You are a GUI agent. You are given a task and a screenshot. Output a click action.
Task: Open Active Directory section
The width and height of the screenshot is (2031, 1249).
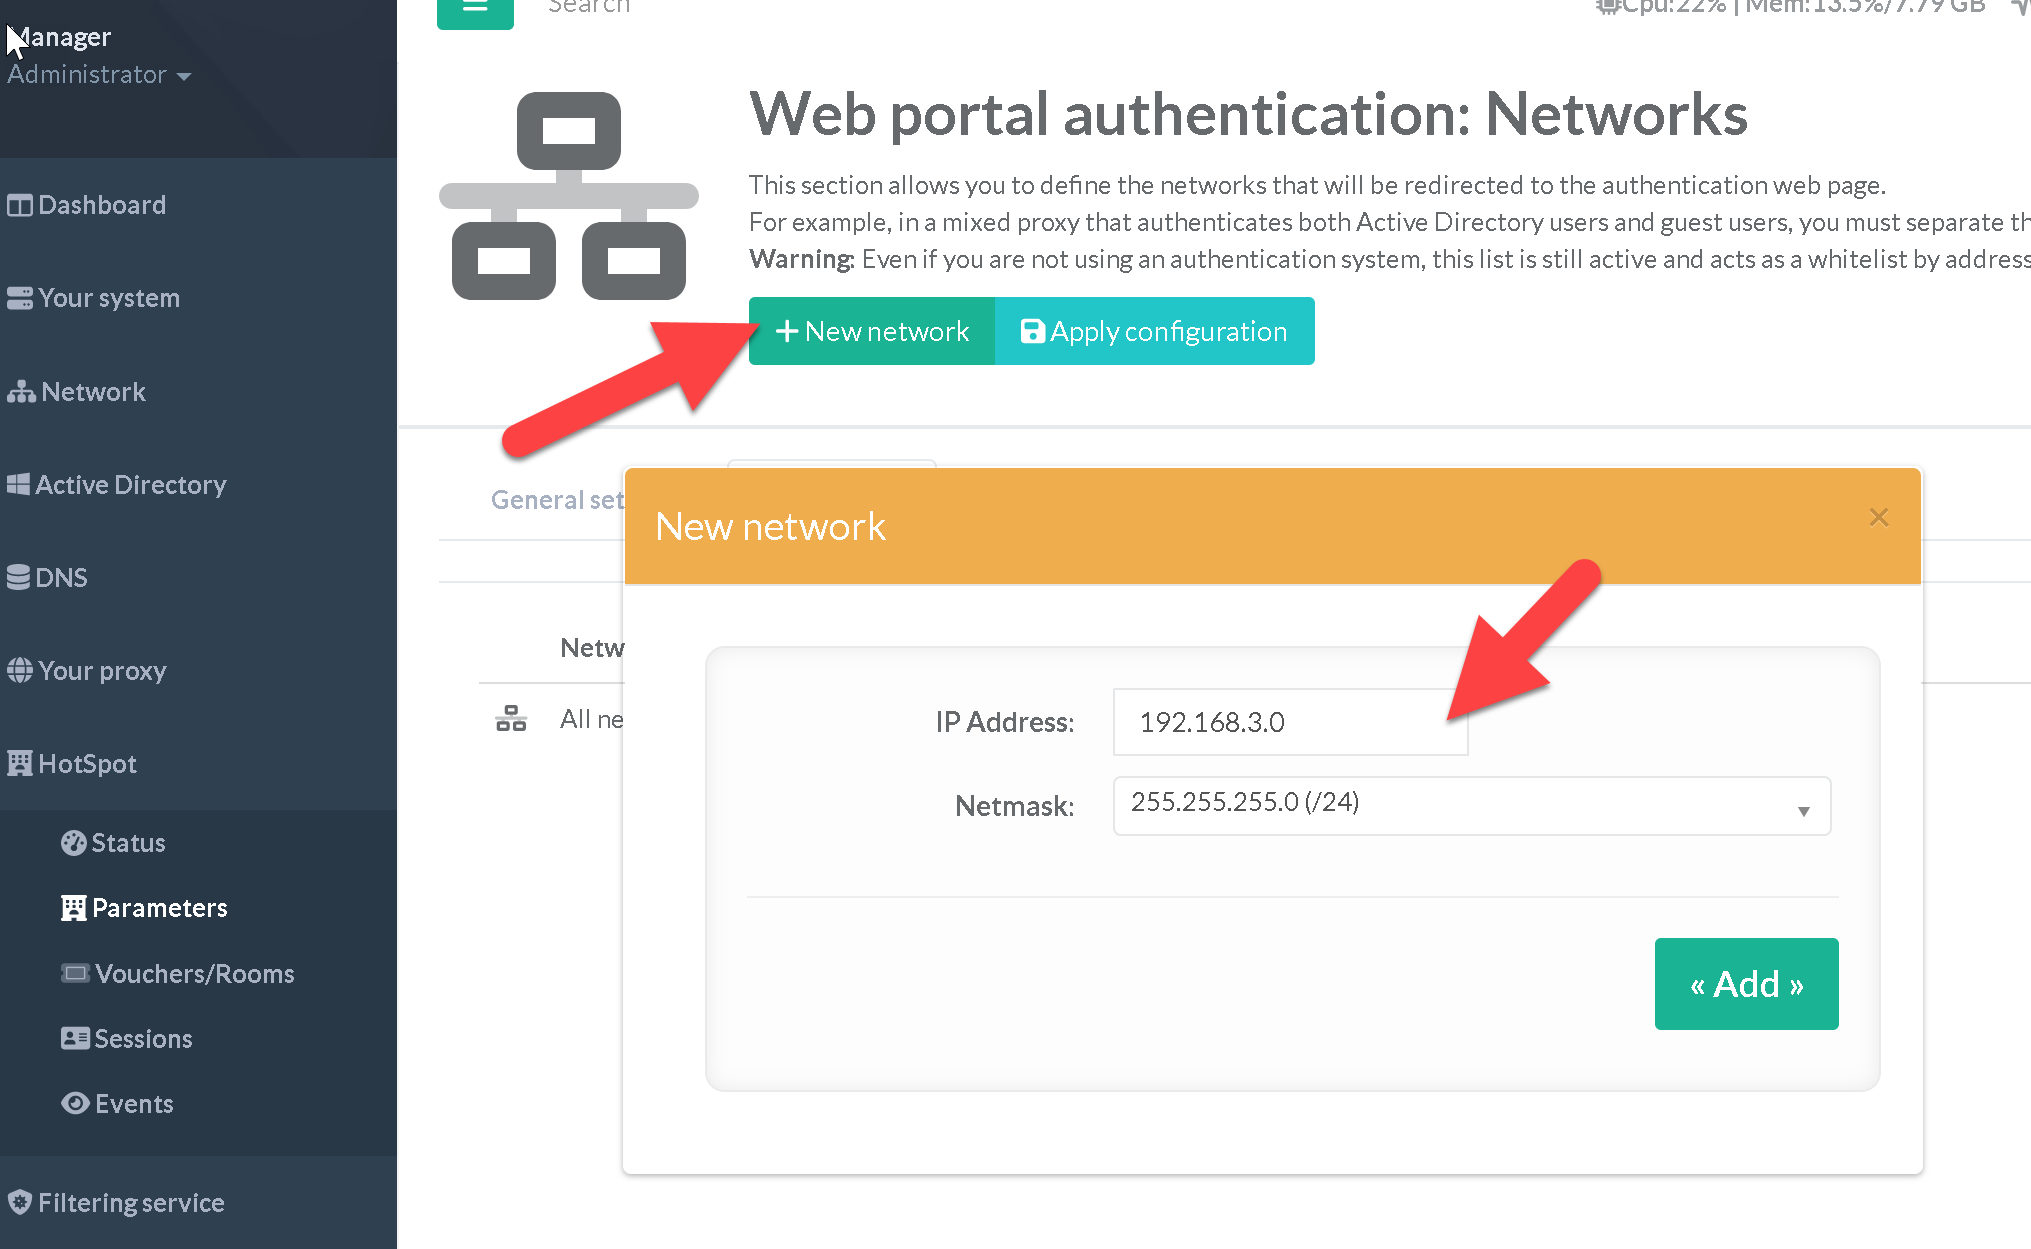(130, 485)
